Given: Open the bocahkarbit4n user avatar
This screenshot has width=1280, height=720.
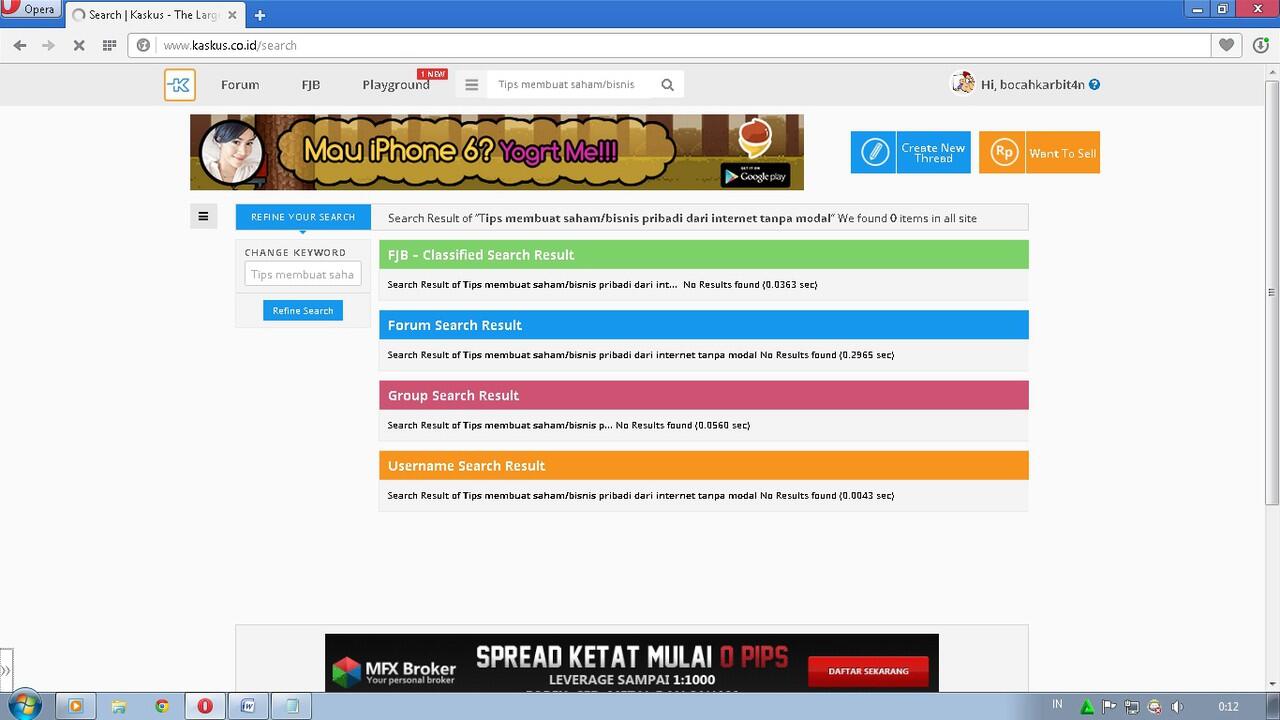Looking at the screenshot, I should 963,84.
